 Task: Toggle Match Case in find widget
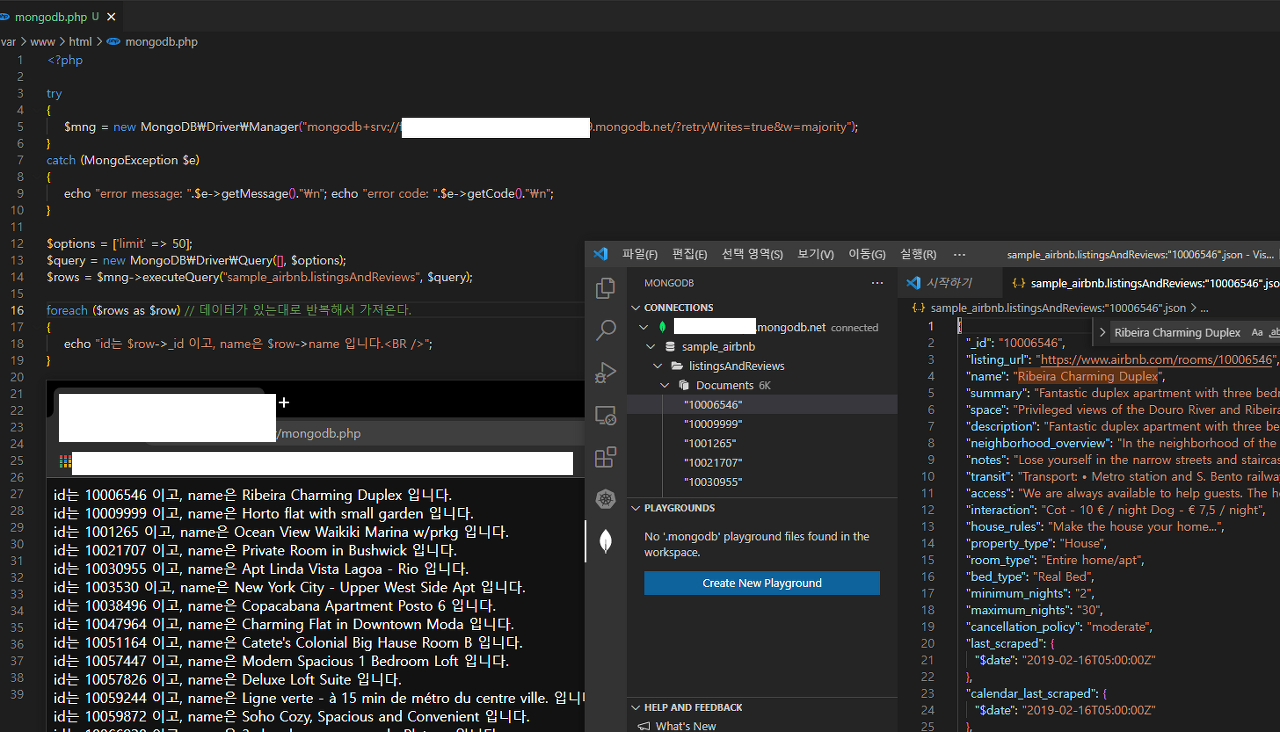1257,332
